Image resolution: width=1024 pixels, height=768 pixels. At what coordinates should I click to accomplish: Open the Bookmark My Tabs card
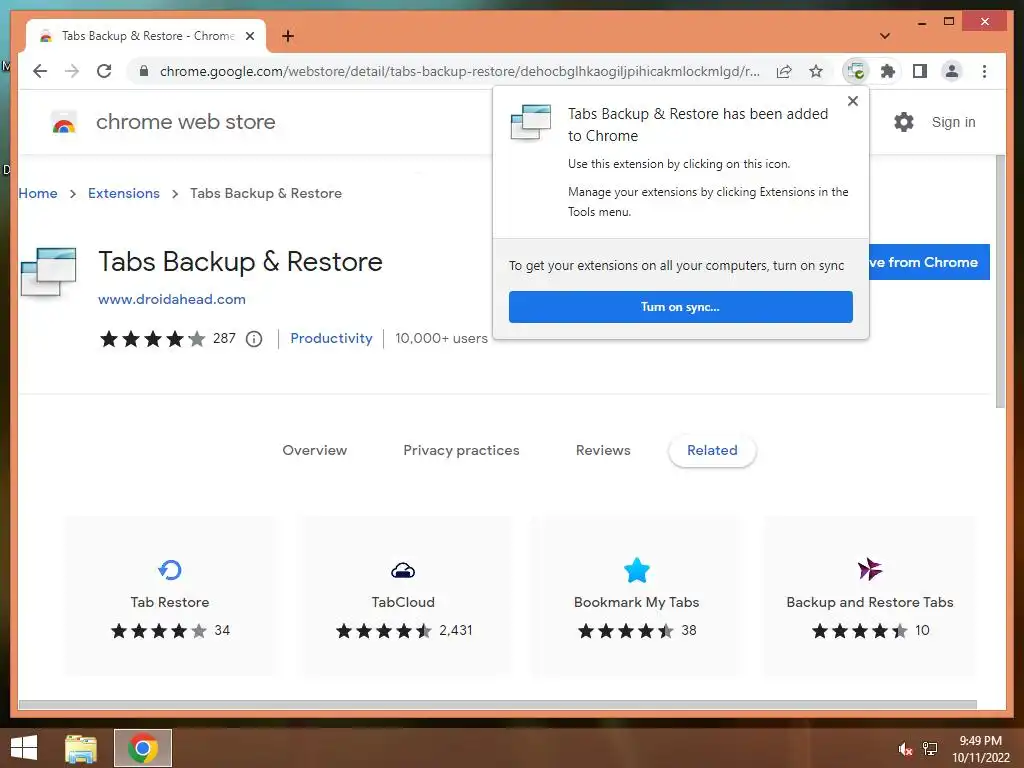click(x=636, y=596)
